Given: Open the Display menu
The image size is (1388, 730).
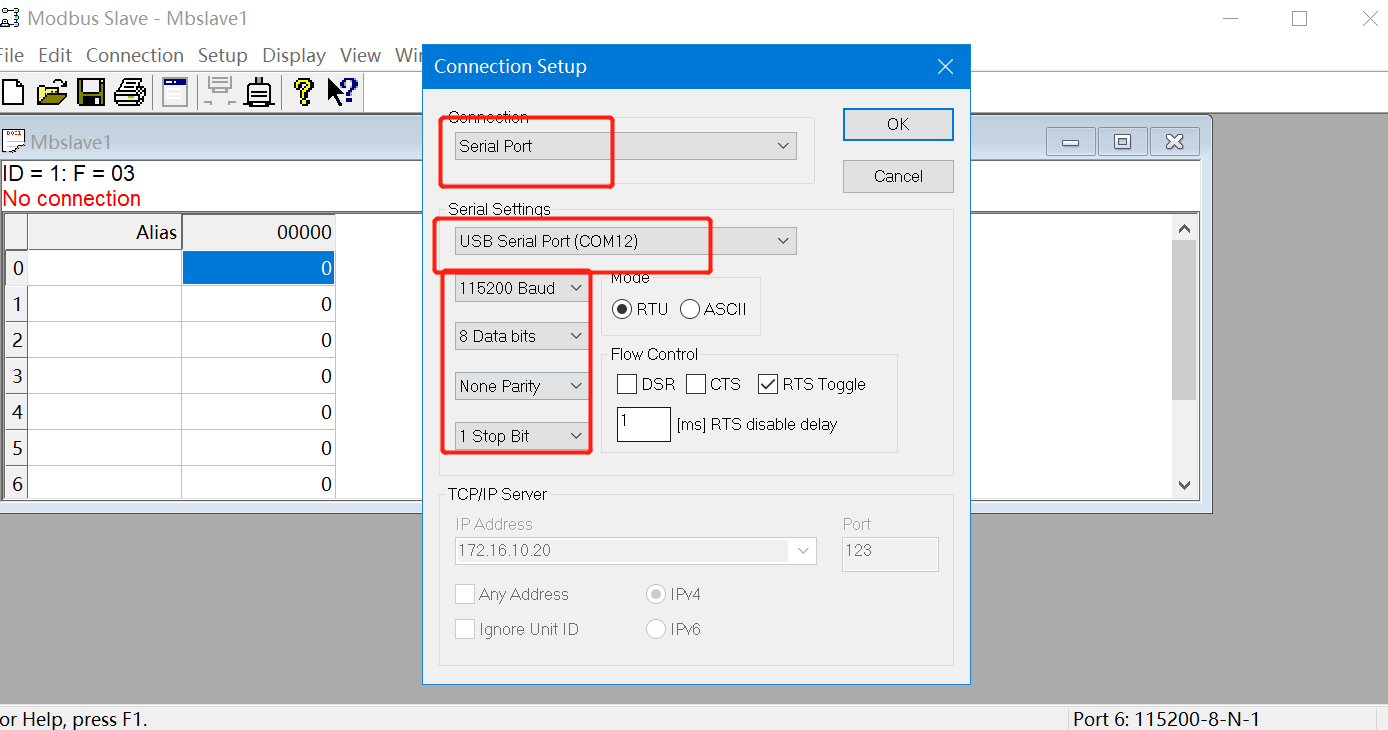Looking at the screenshot, I should click(293, 55).
